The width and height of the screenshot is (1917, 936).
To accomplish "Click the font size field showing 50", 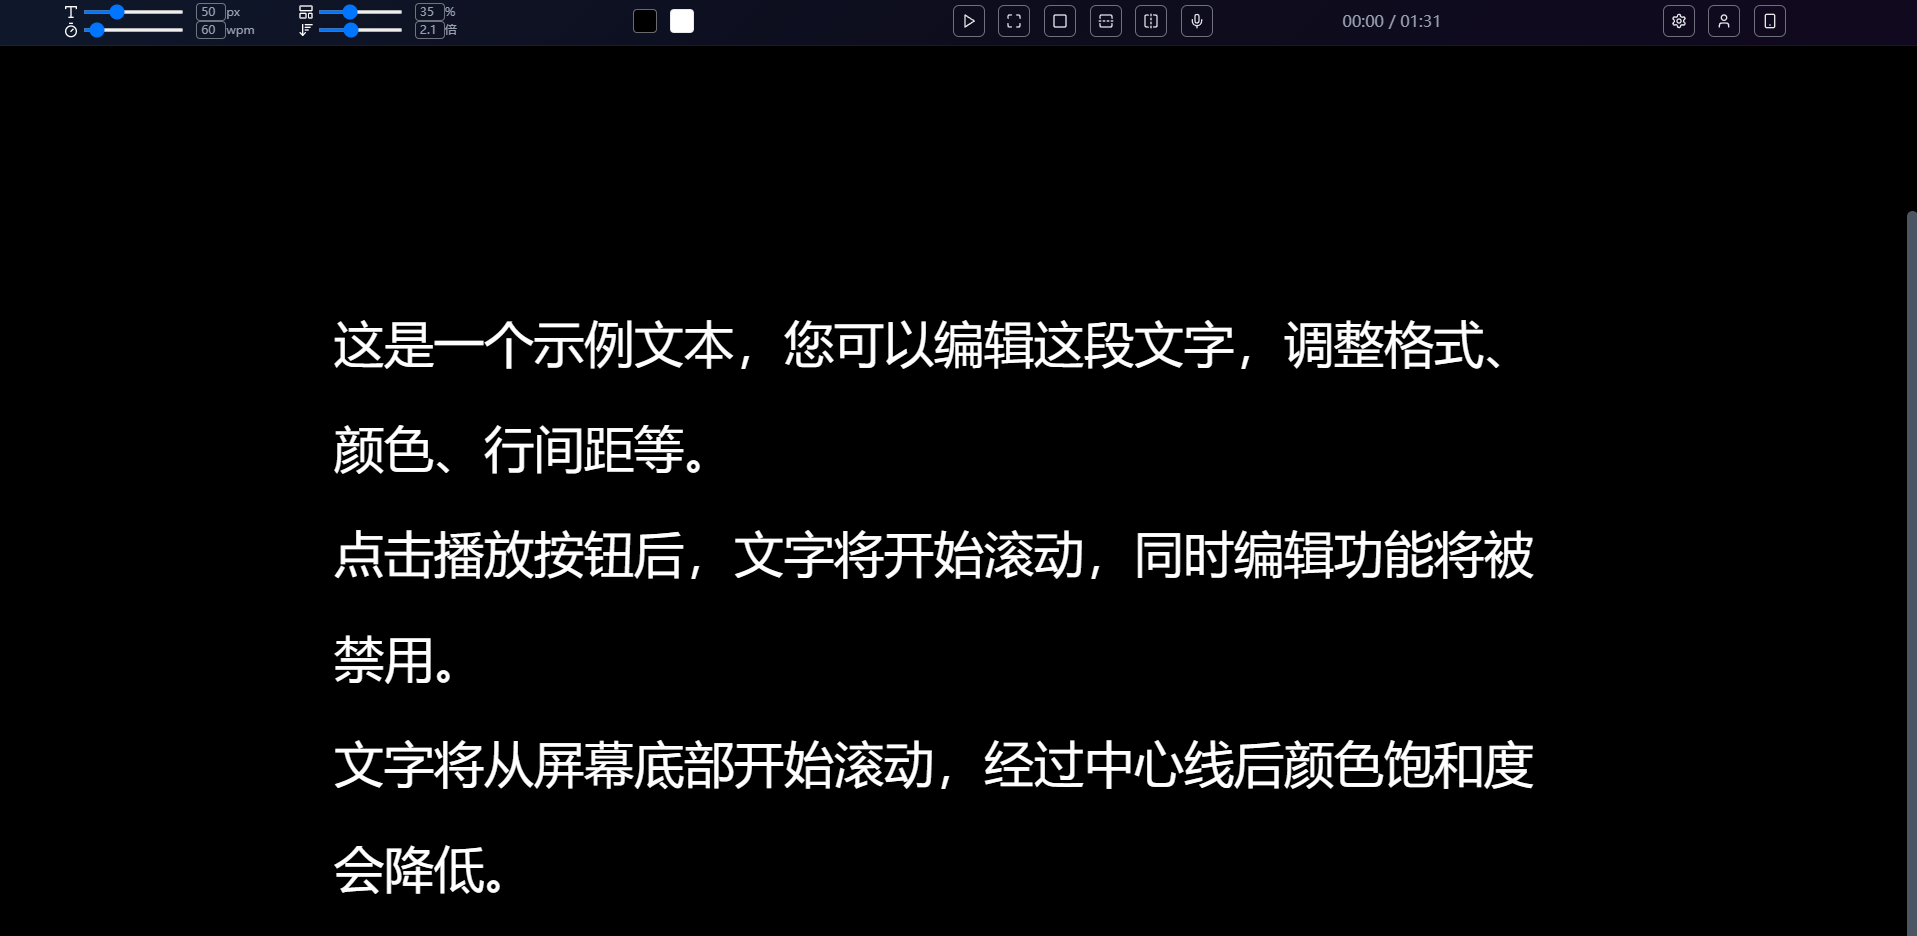I will (210, 12).
